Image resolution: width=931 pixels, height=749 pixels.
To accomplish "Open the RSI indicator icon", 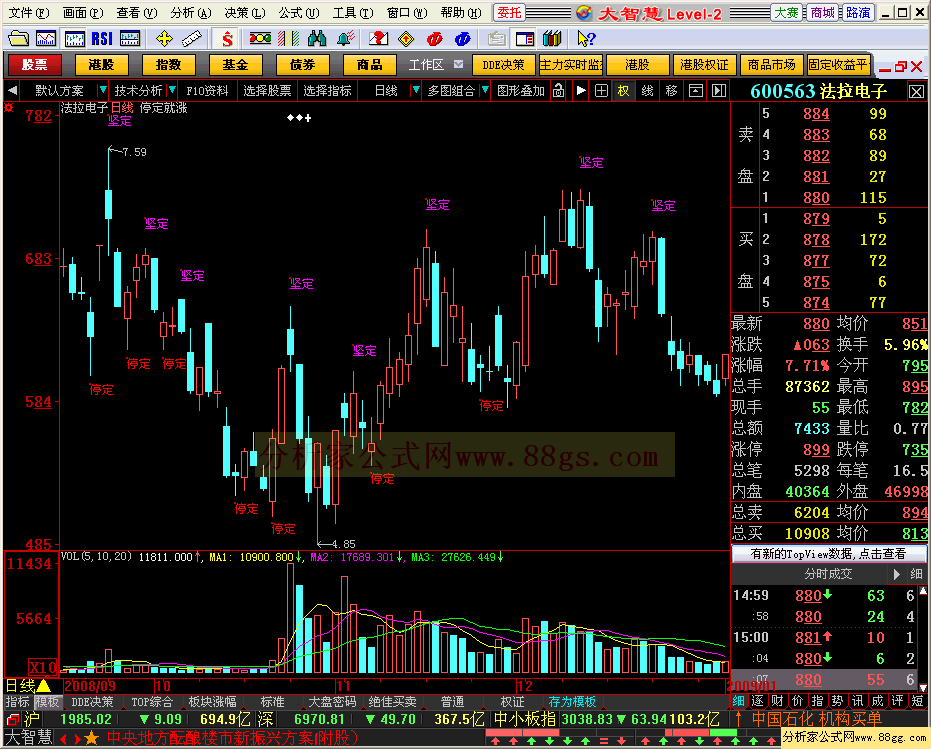I will point(102,39).
